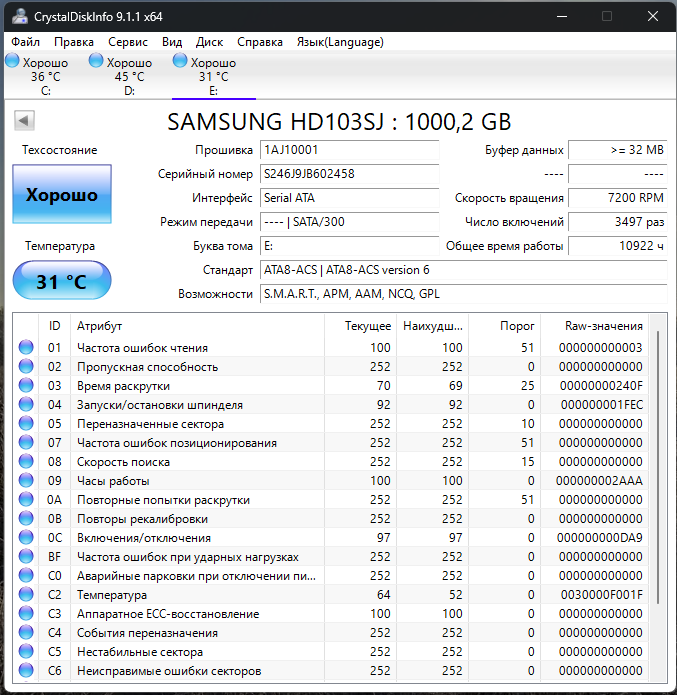This screenshot has height=695, width=677.
Task: Click the Raw-значения column header
Action: [x=594, y=326]
